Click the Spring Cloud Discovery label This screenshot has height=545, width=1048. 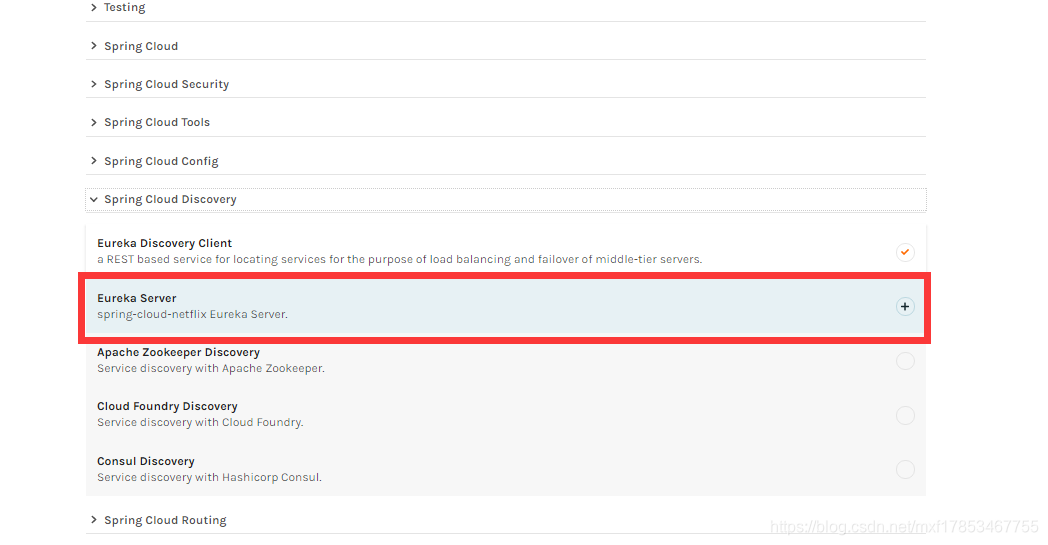point(170,199)
